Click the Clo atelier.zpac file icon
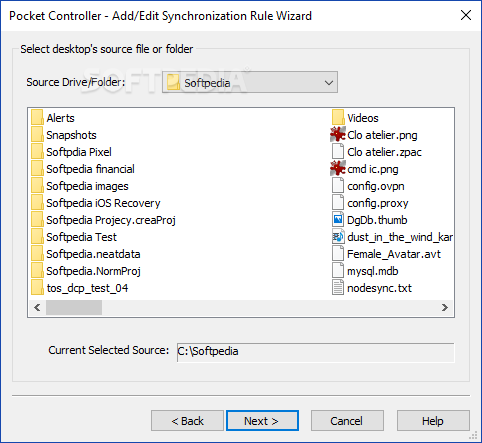Screen dimensions: 482x443 338,152
